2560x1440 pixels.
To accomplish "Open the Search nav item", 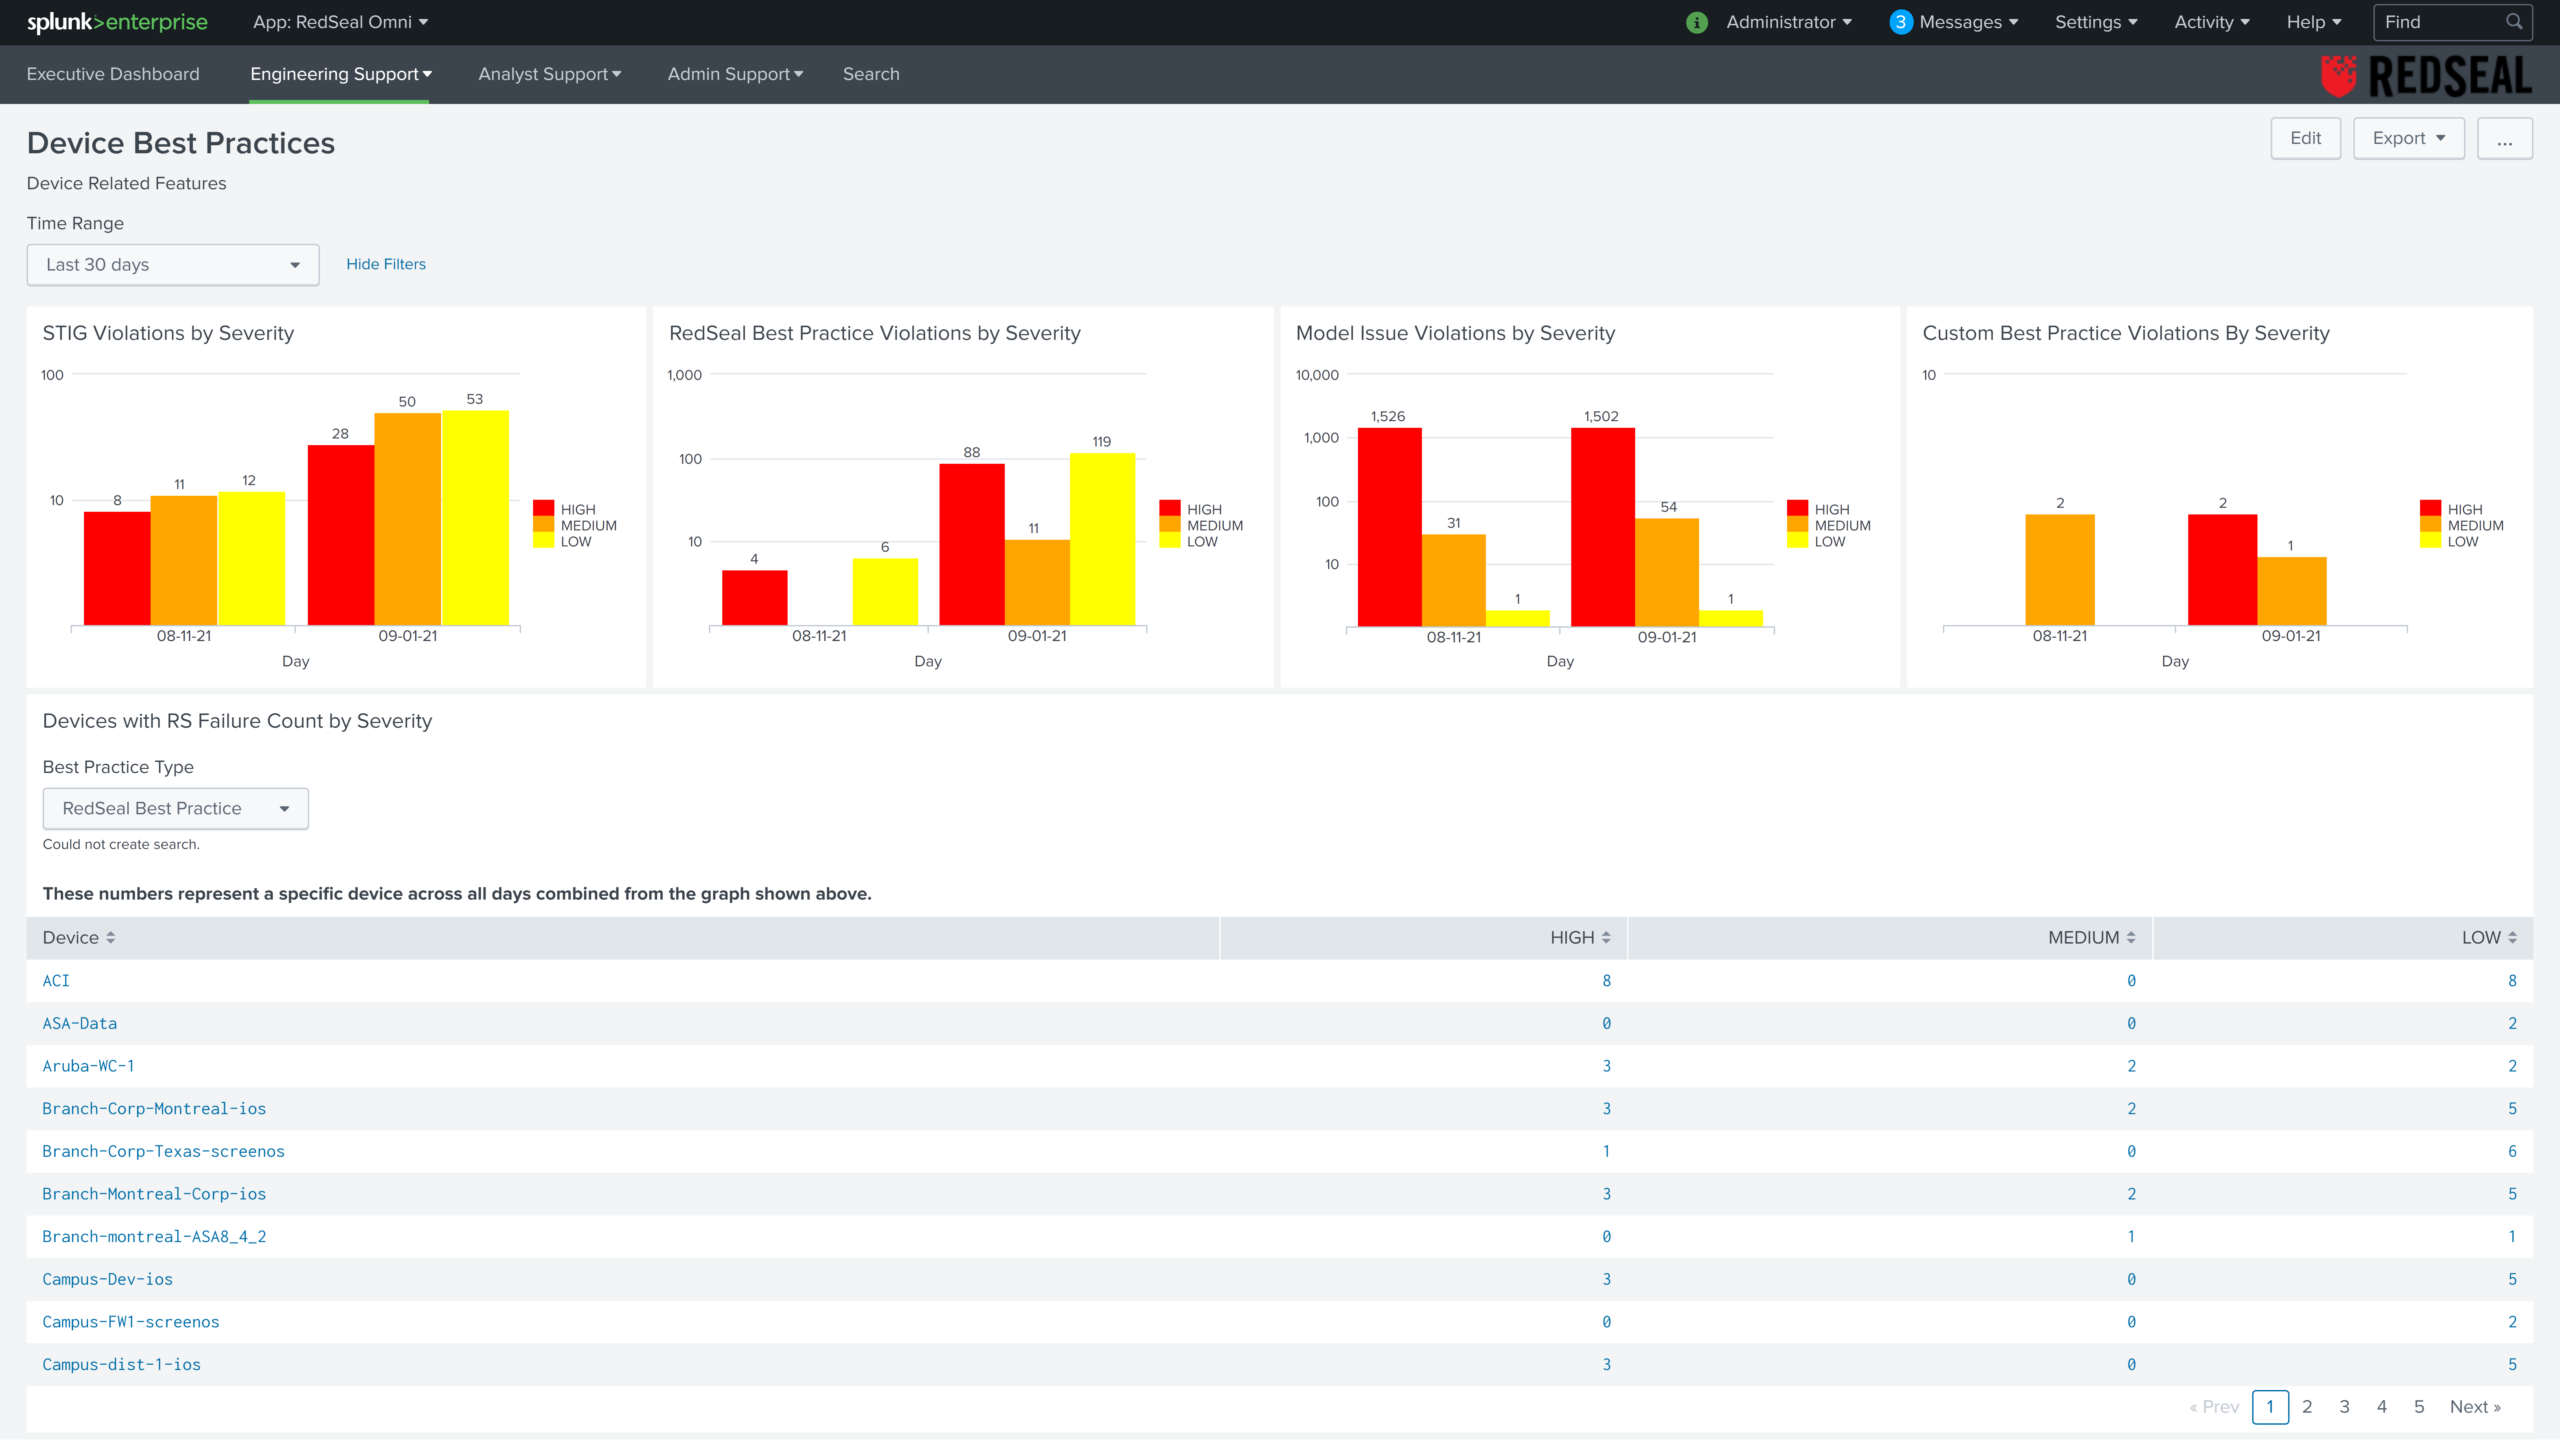I will click(x=871, y=74).
